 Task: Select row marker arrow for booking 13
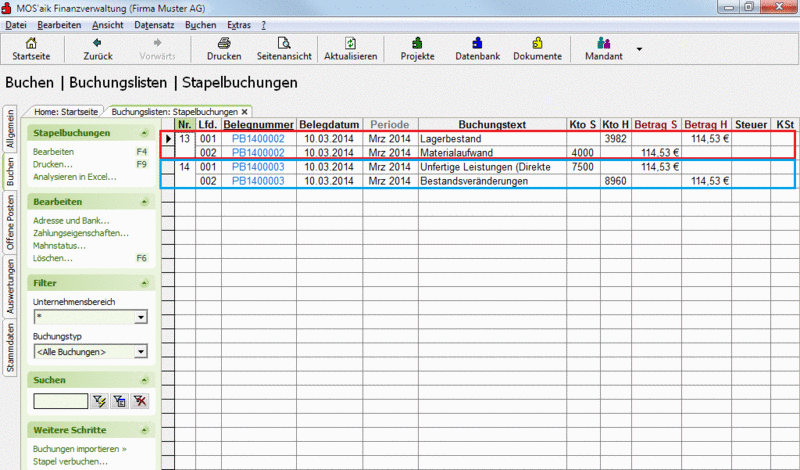point(168,139)
